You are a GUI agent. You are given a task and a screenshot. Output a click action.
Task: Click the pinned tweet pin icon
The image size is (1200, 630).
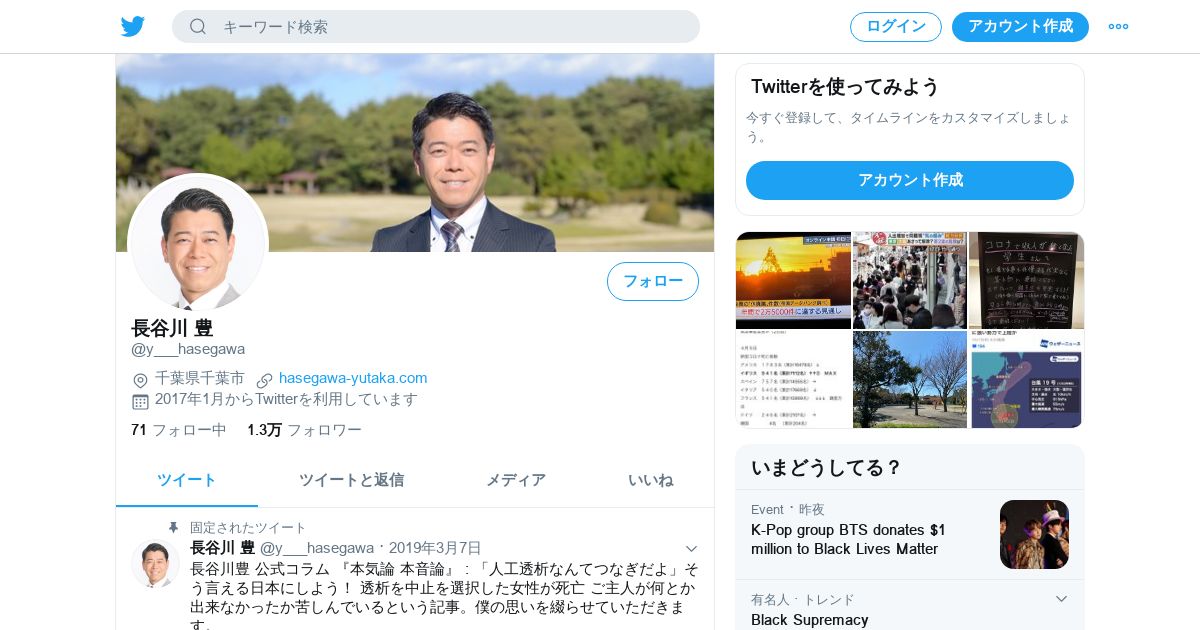(173, 527)
